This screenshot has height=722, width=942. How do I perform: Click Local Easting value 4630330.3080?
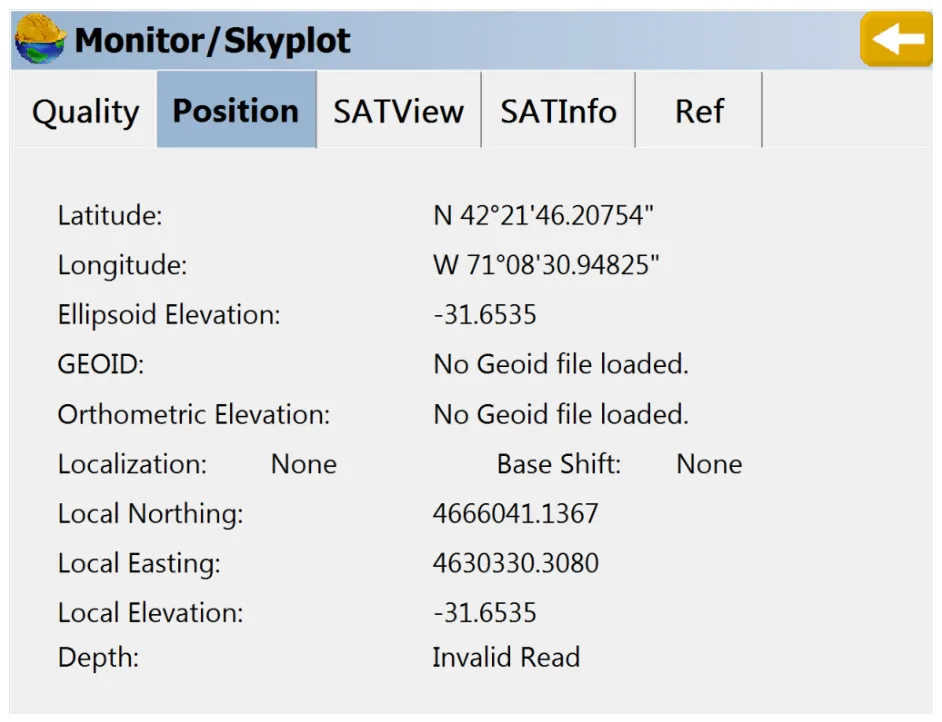[515, 563]
